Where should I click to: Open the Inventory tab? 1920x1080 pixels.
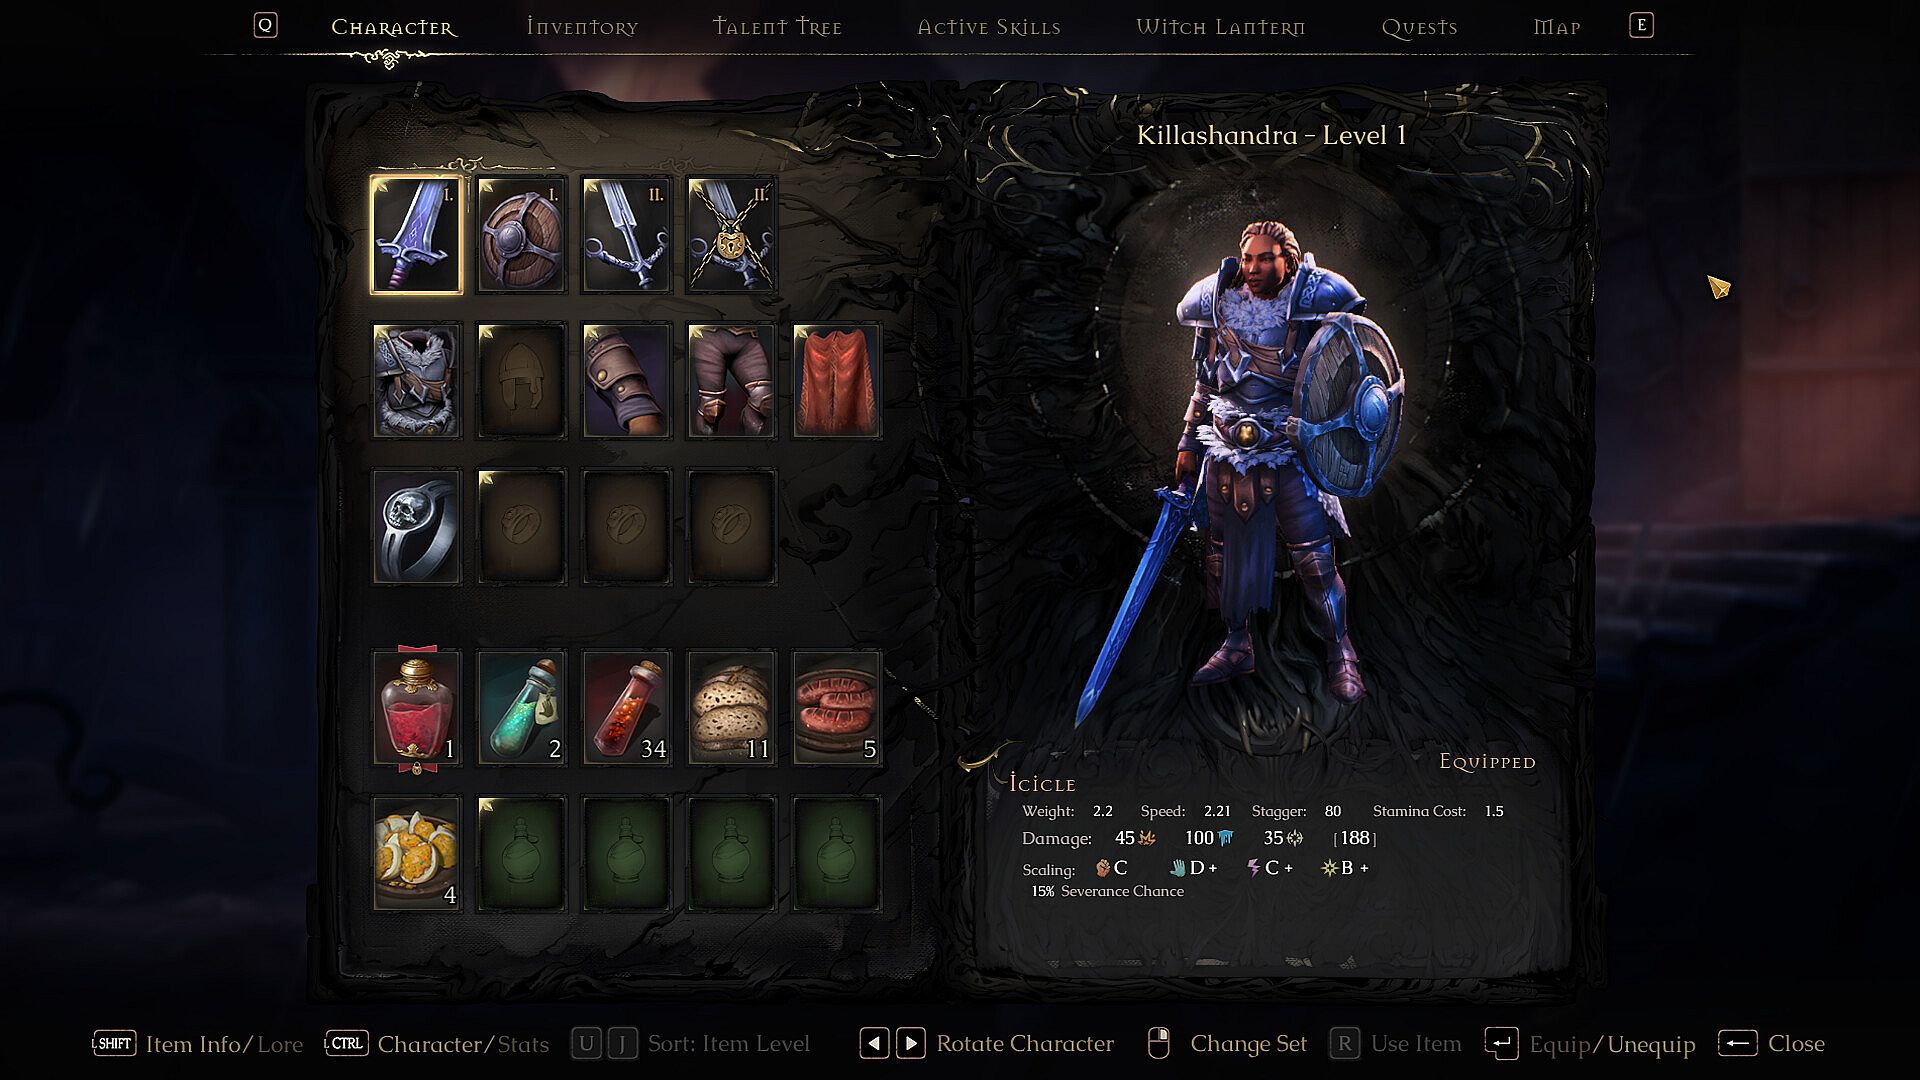(x=582, y=27)
